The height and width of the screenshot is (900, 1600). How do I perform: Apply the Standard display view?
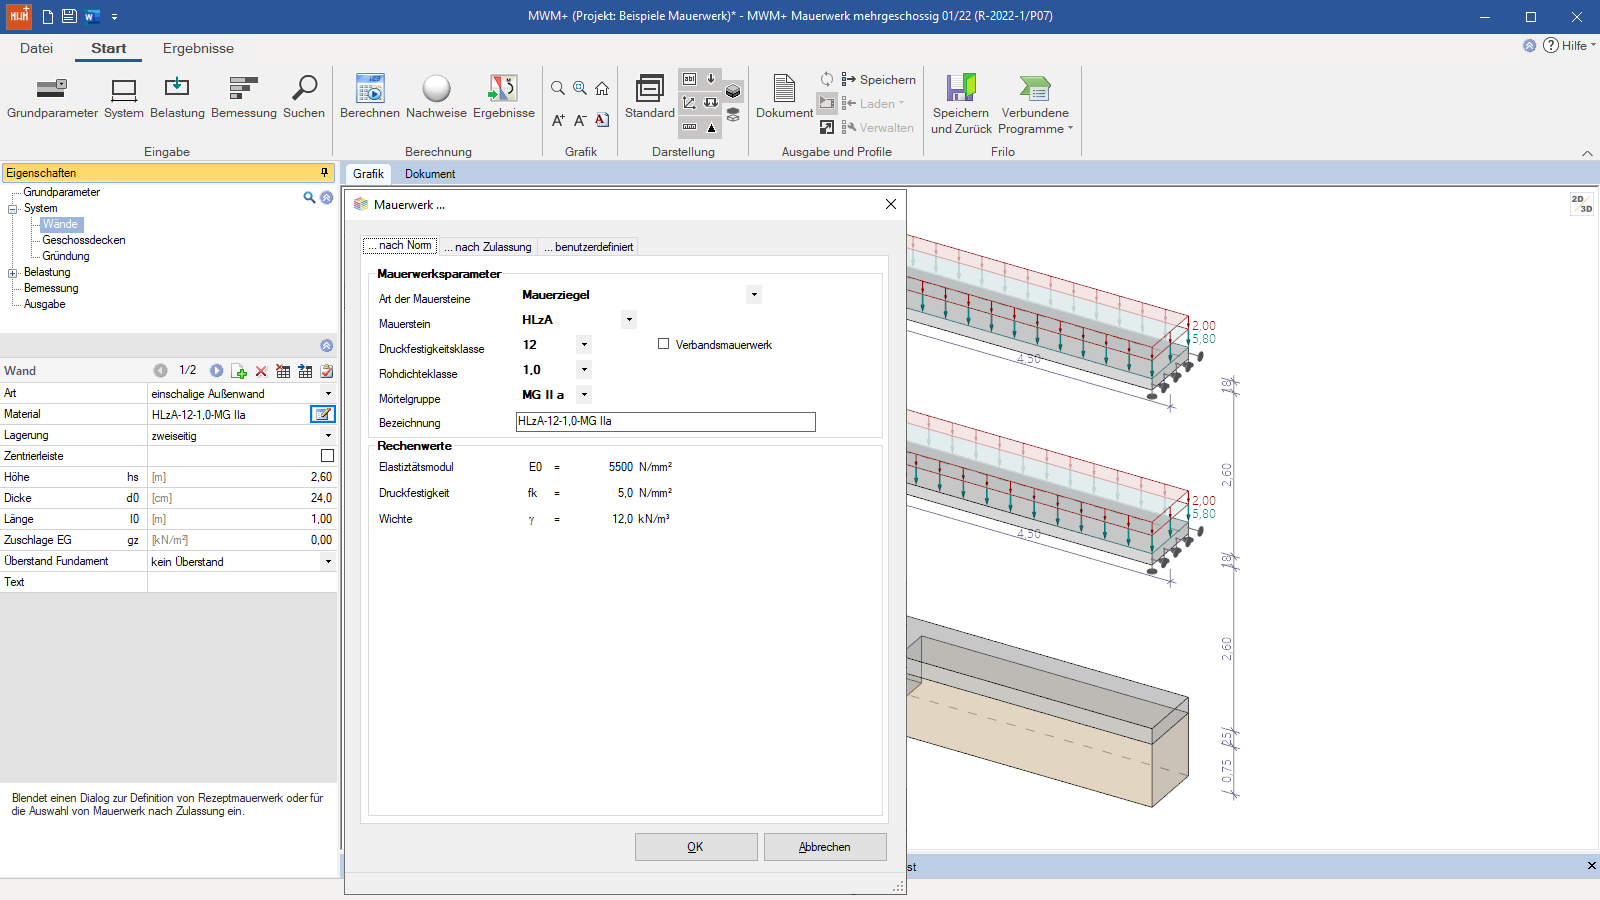(650, 97)
